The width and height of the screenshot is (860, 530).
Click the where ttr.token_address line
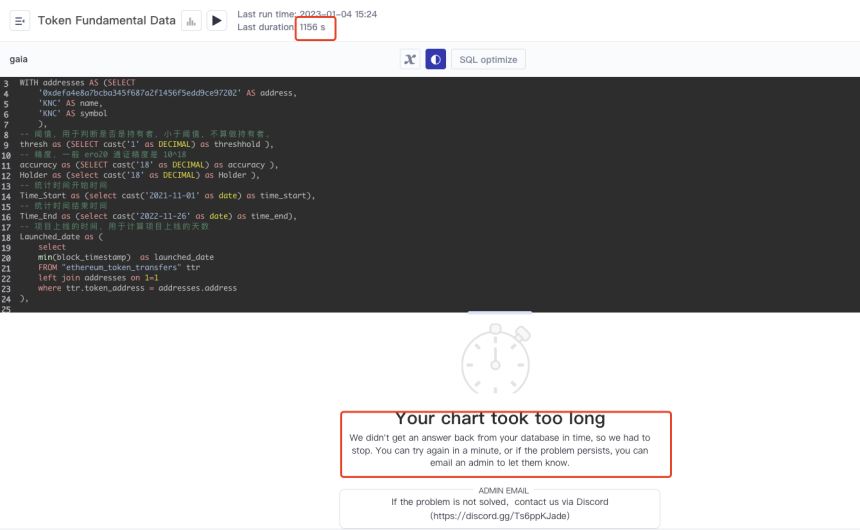[137, 288]
